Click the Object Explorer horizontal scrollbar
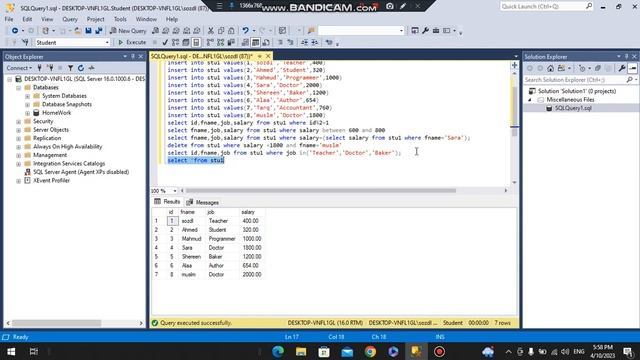 56,323
